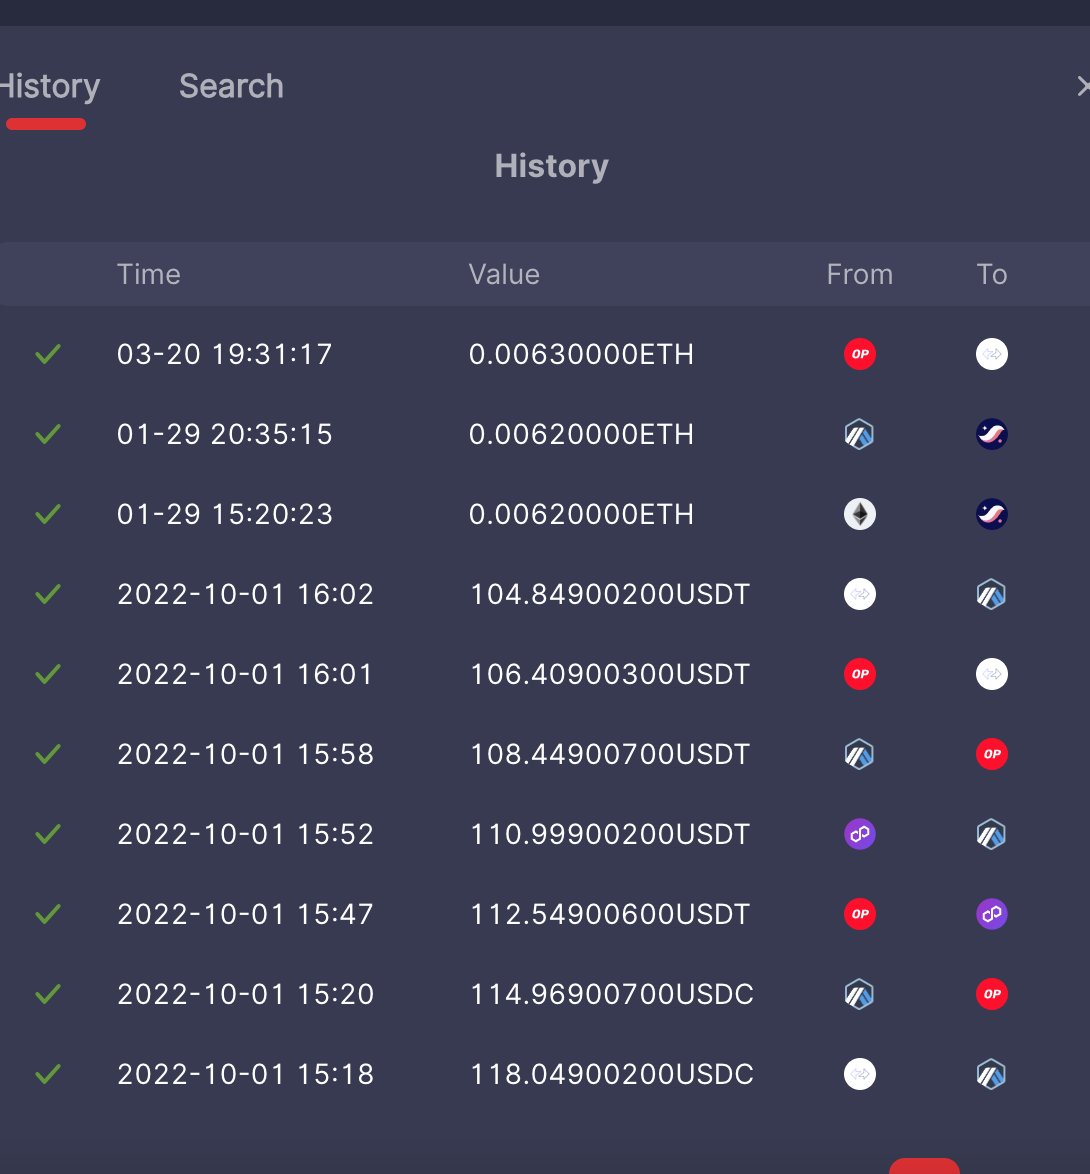Click the To column header
The width and height of the screenshot is (1090, 1174).
point(991,274)
